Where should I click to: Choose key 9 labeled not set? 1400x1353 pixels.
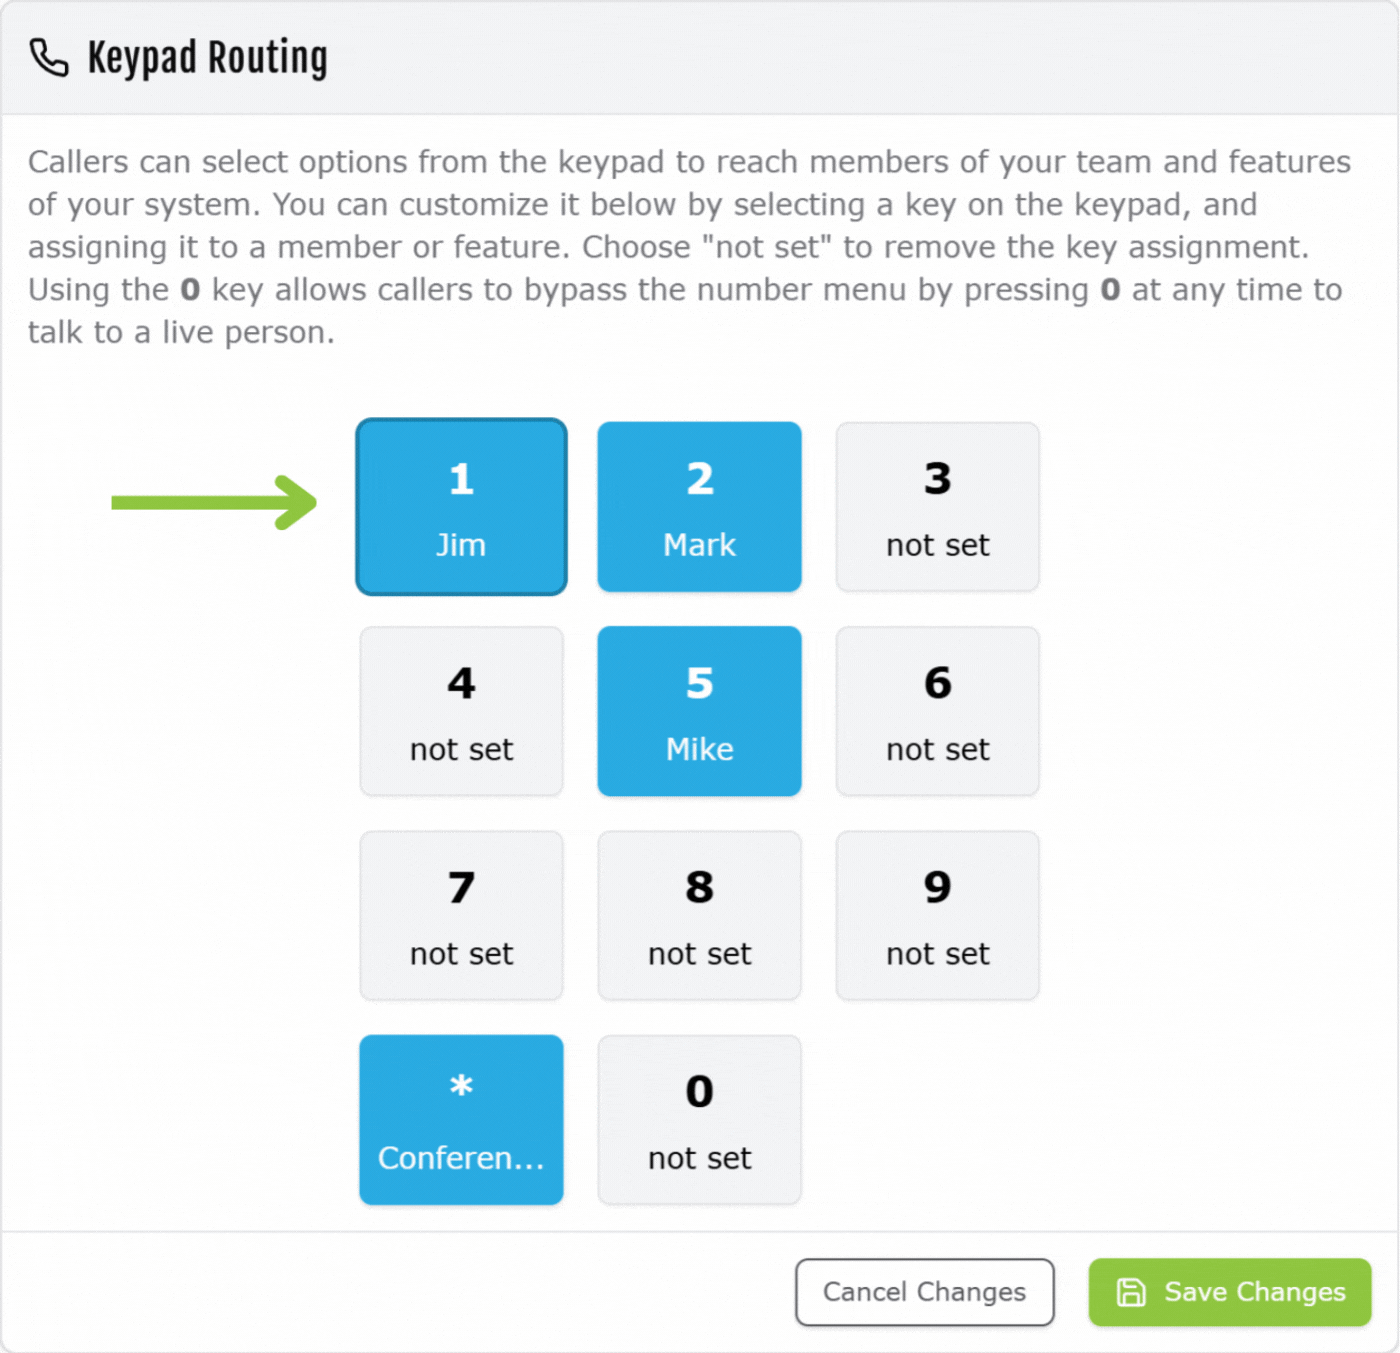tap(937, 916)
